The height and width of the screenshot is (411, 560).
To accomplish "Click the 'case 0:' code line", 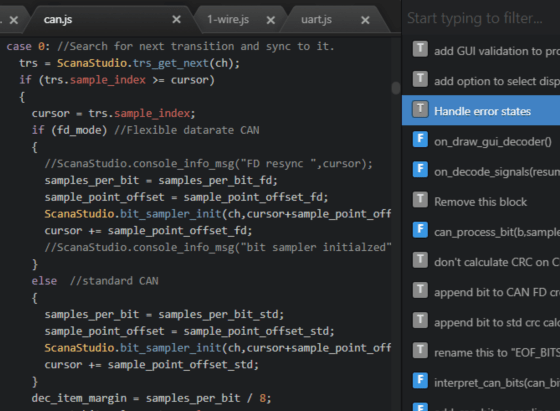I will tap(170, 46).
